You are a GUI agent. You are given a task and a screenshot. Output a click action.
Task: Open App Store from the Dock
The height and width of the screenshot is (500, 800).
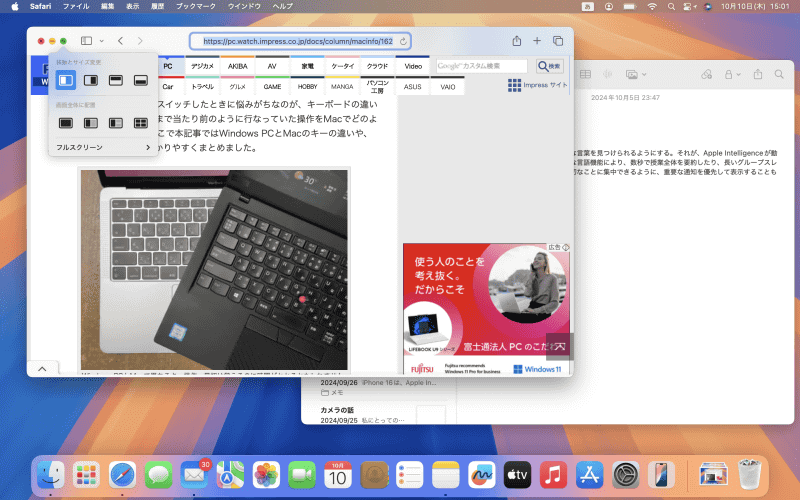pos(589,476)
